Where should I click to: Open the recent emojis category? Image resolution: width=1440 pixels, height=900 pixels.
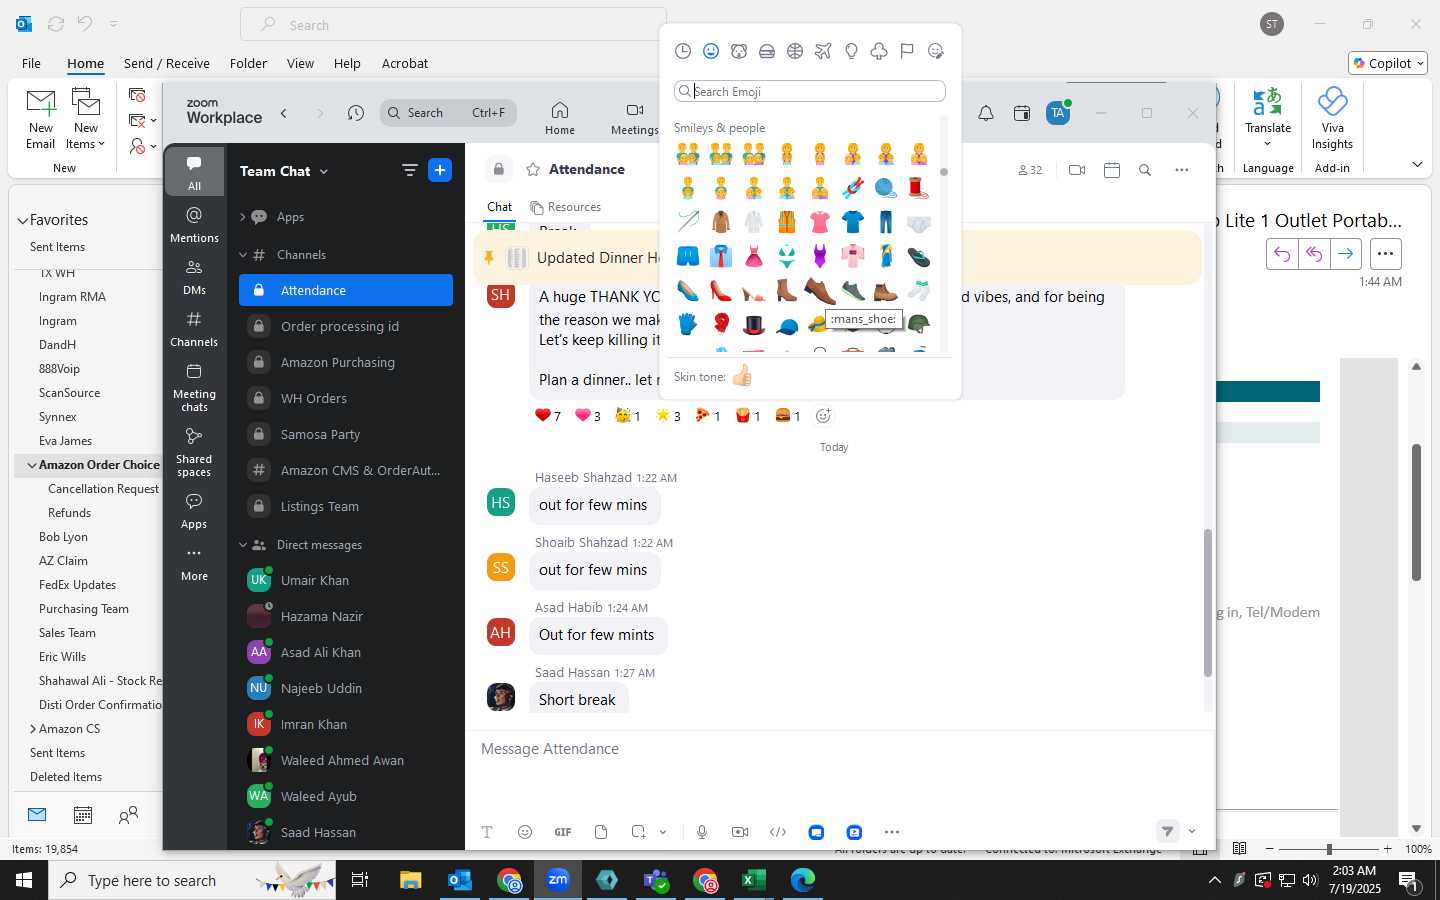pos(683,51)
